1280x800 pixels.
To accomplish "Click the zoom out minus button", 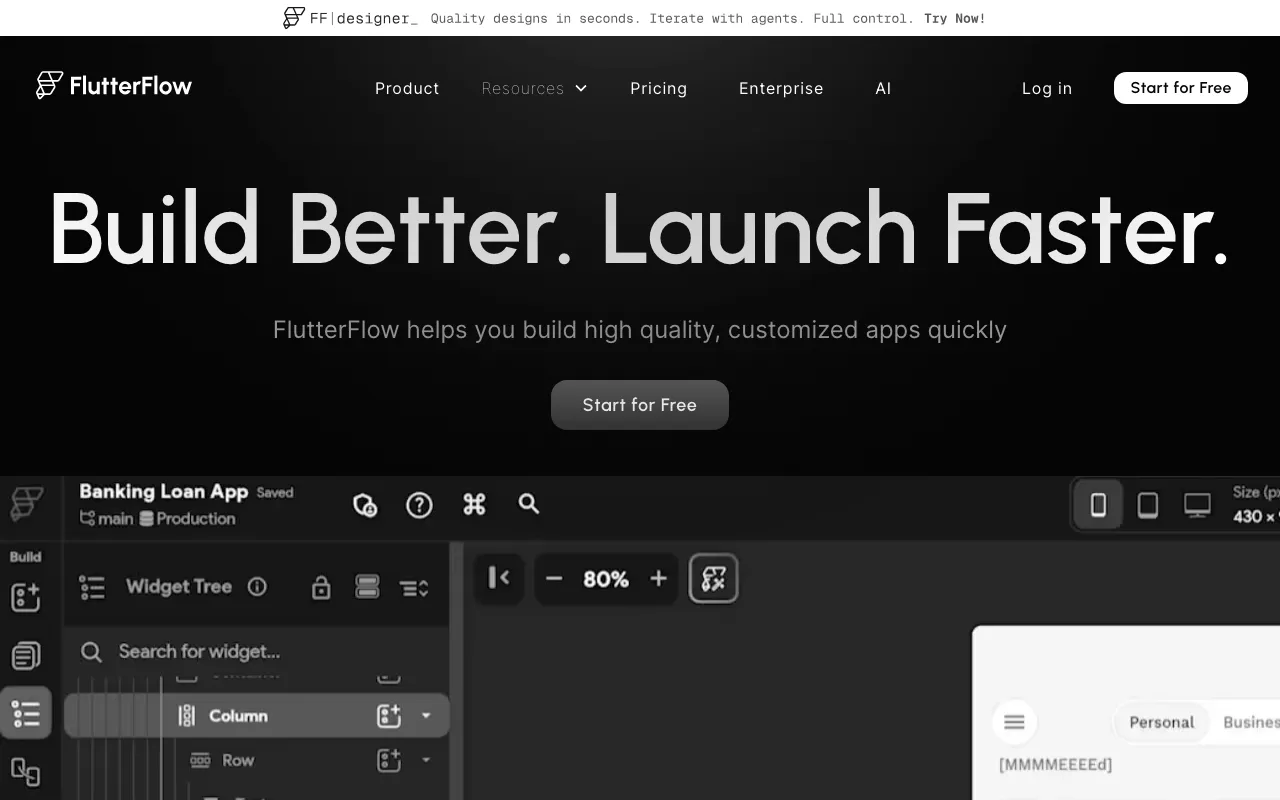I will 554,579.
